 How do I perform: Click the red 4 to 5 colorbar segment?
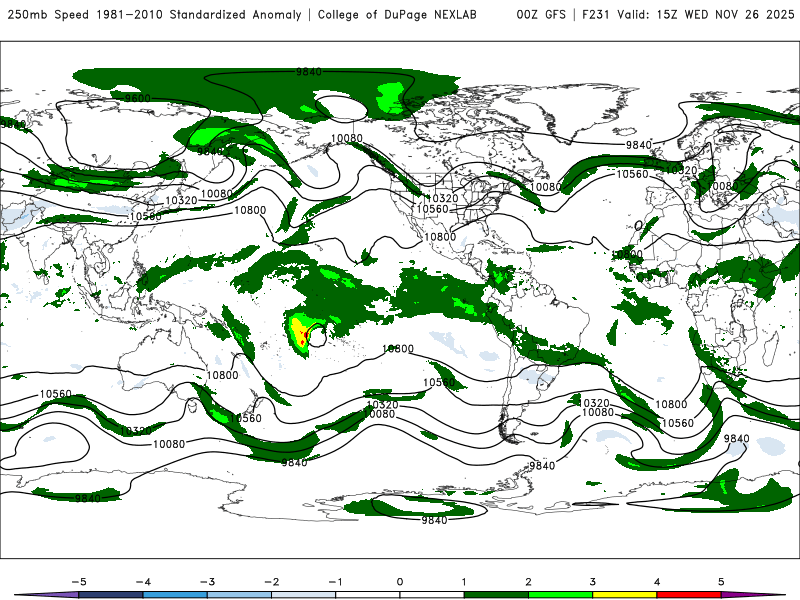pyautogui.click(x=689, y=595)
